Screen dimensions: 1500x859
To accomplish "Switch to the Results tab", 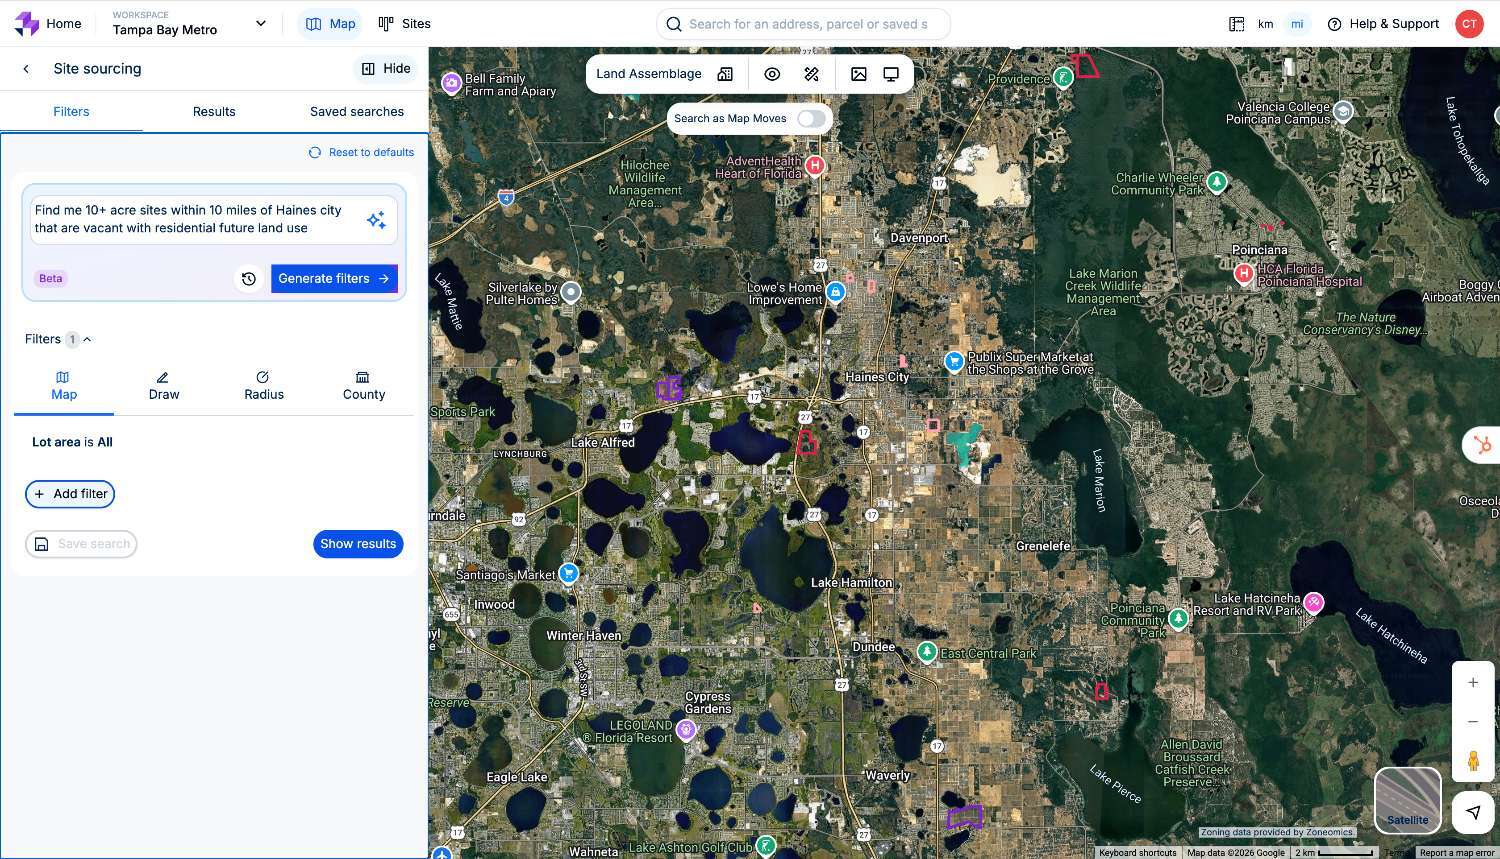I will 214,112.
